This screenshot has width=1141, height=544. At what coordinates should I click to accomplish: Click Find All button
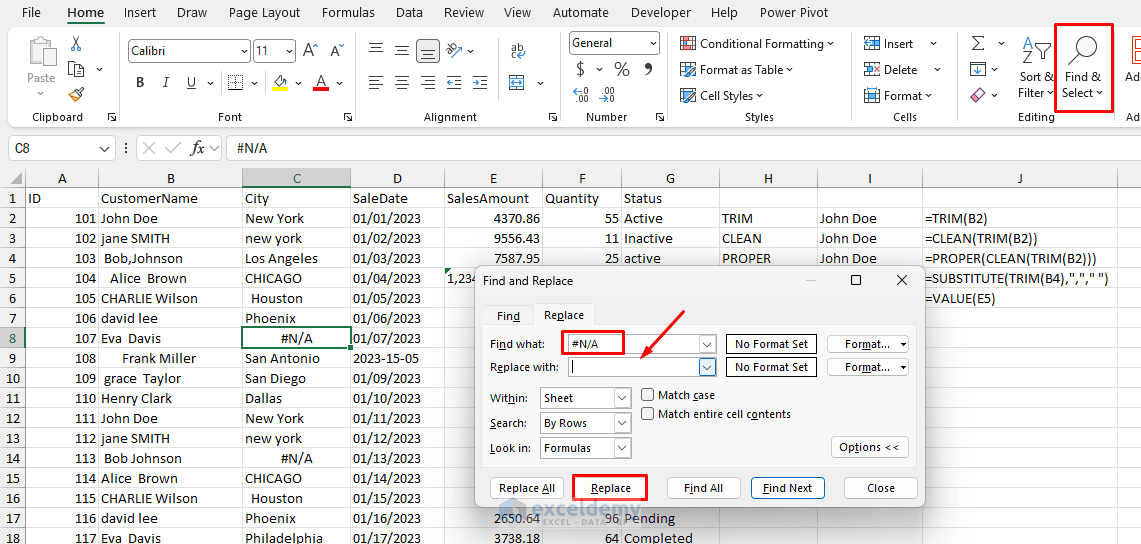pyautogui.click(x=704, y=488)
